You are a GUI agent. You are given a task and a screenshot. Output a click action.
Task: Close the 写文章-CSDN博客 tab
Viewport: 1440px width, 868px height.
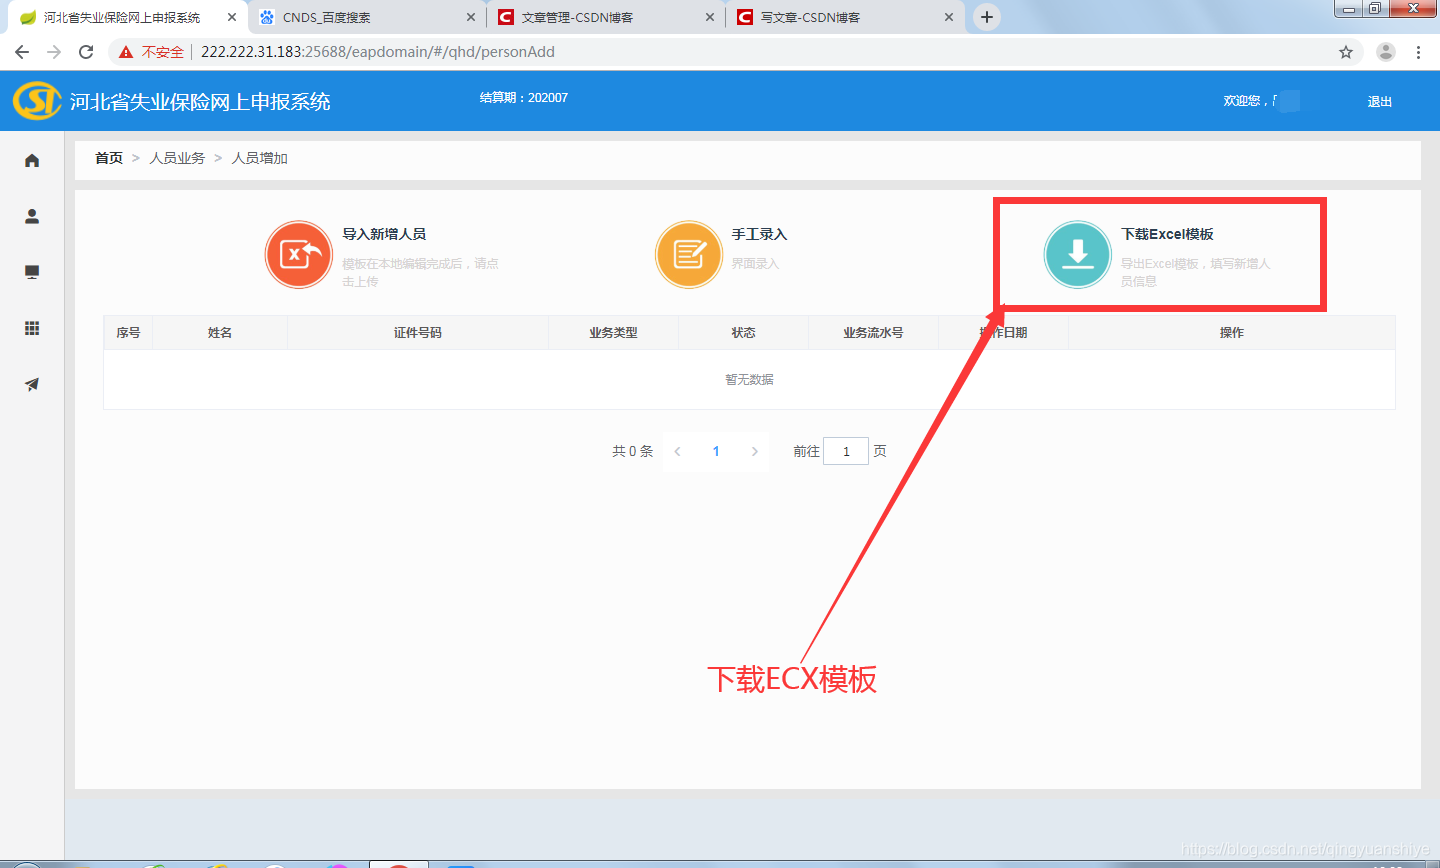tap(949, 17)
